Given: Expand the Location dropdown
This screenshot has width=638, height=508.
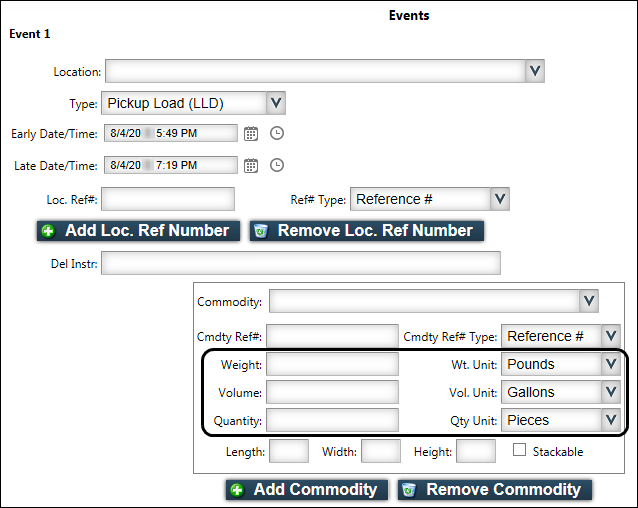Looking at the screenshot, I should point(535,71).
